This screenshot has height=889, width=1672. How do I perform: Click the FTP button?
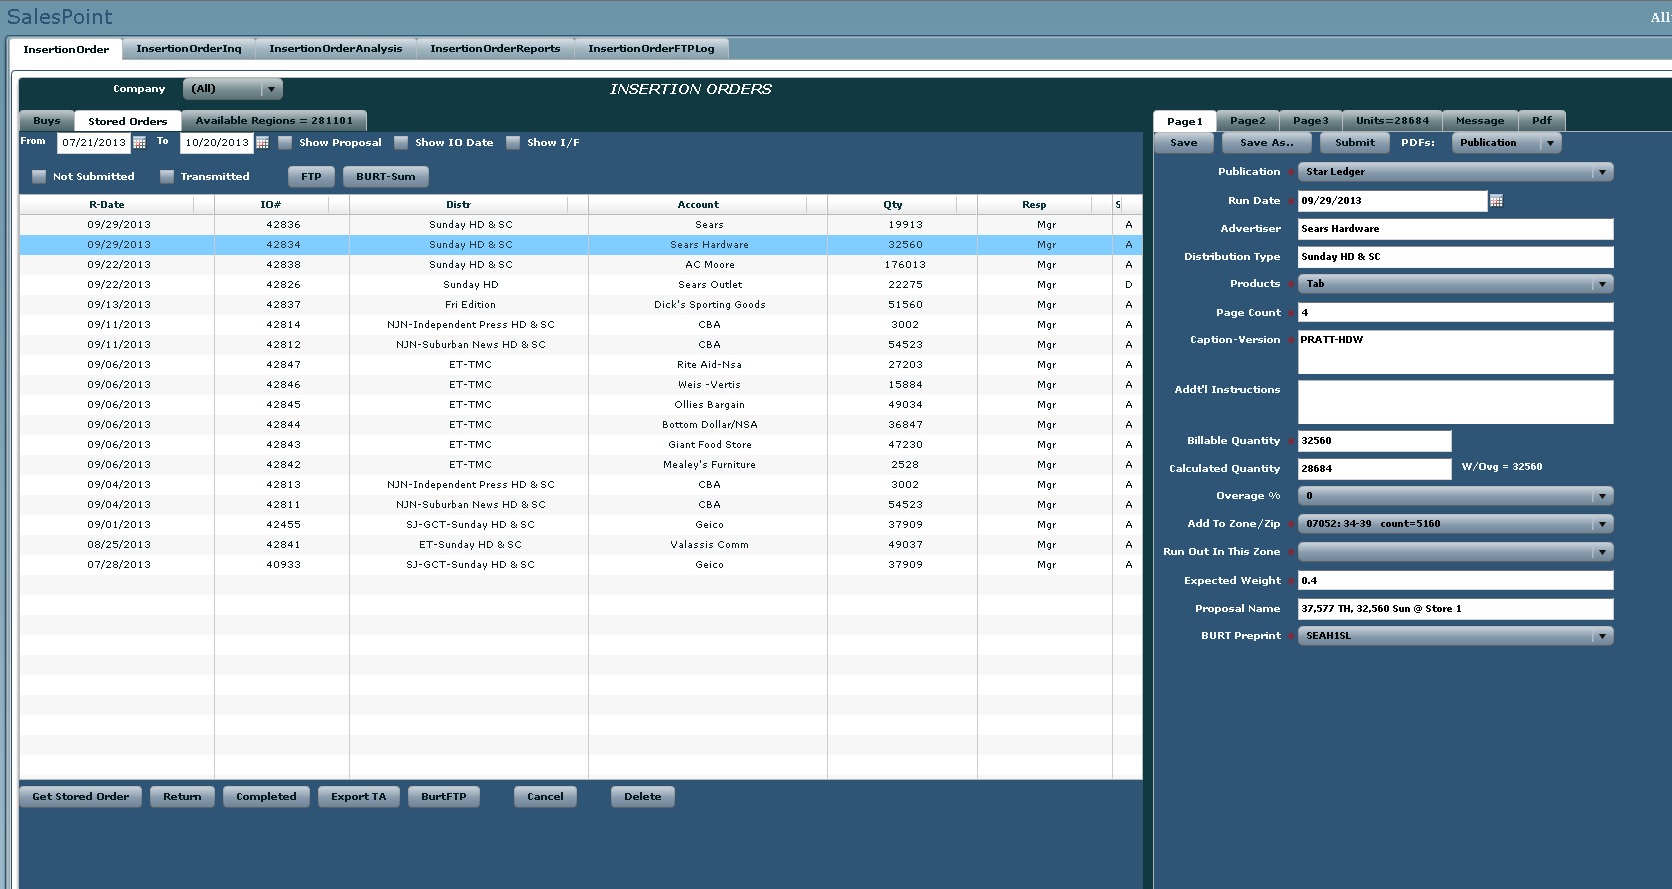click(312, 177)
